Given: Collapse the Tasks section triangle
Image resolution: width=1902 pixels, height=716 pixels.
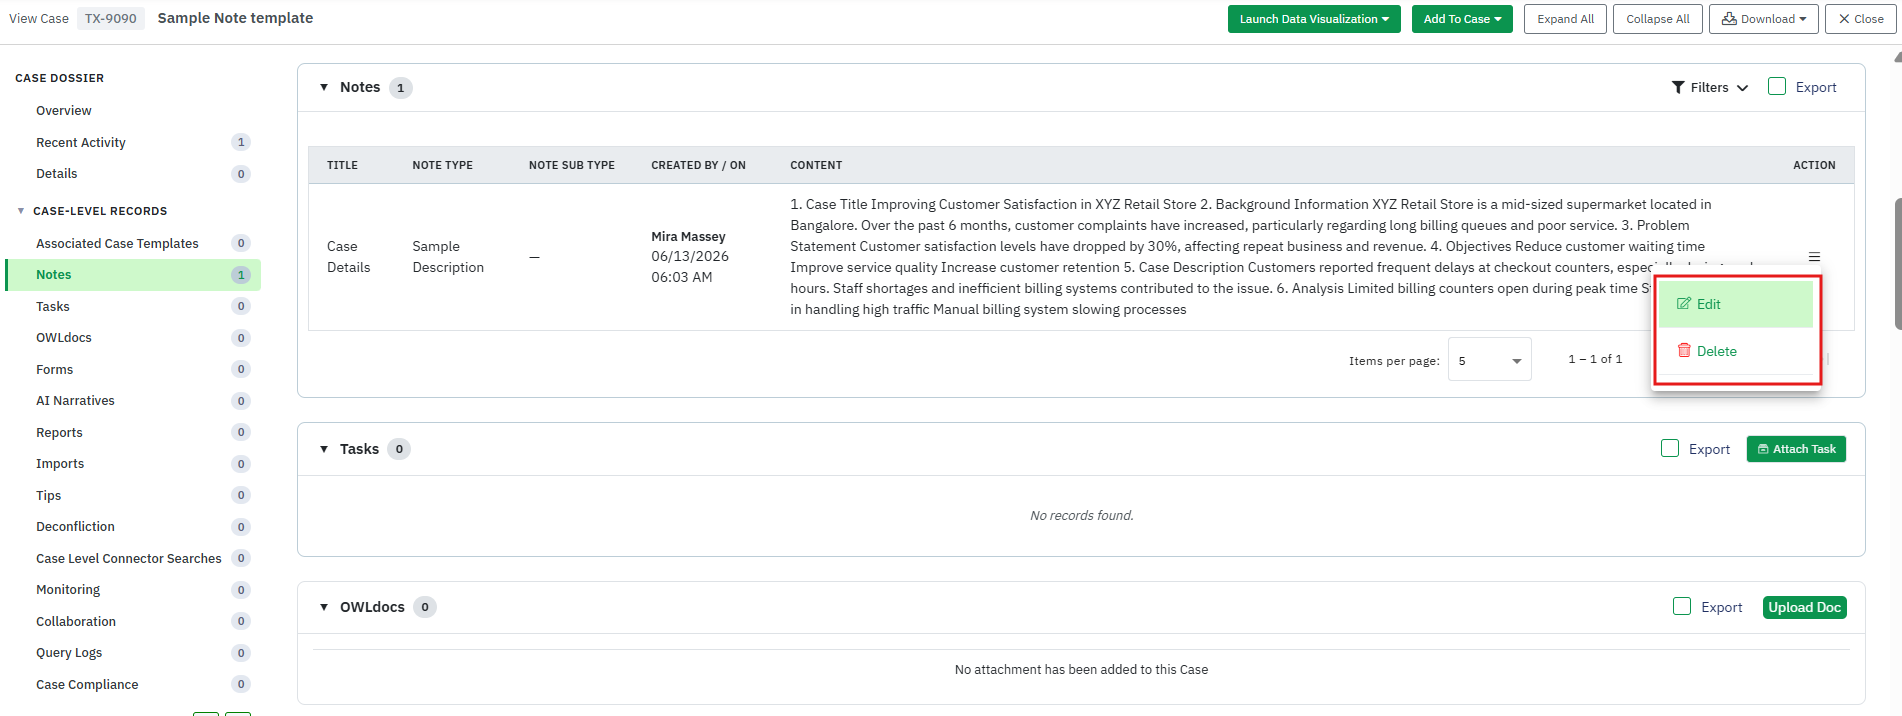Looking at the screenshot, I should point(324,449).
